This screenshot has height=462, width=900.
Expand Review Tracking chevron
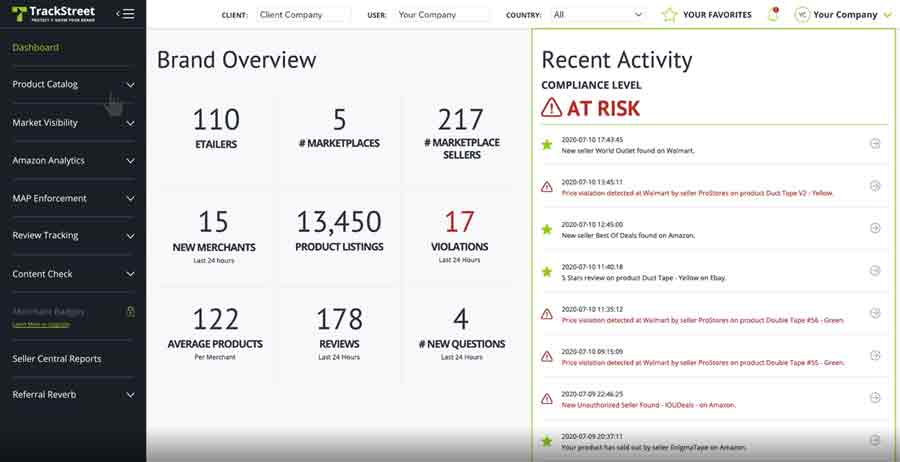(x=130, y=236)
